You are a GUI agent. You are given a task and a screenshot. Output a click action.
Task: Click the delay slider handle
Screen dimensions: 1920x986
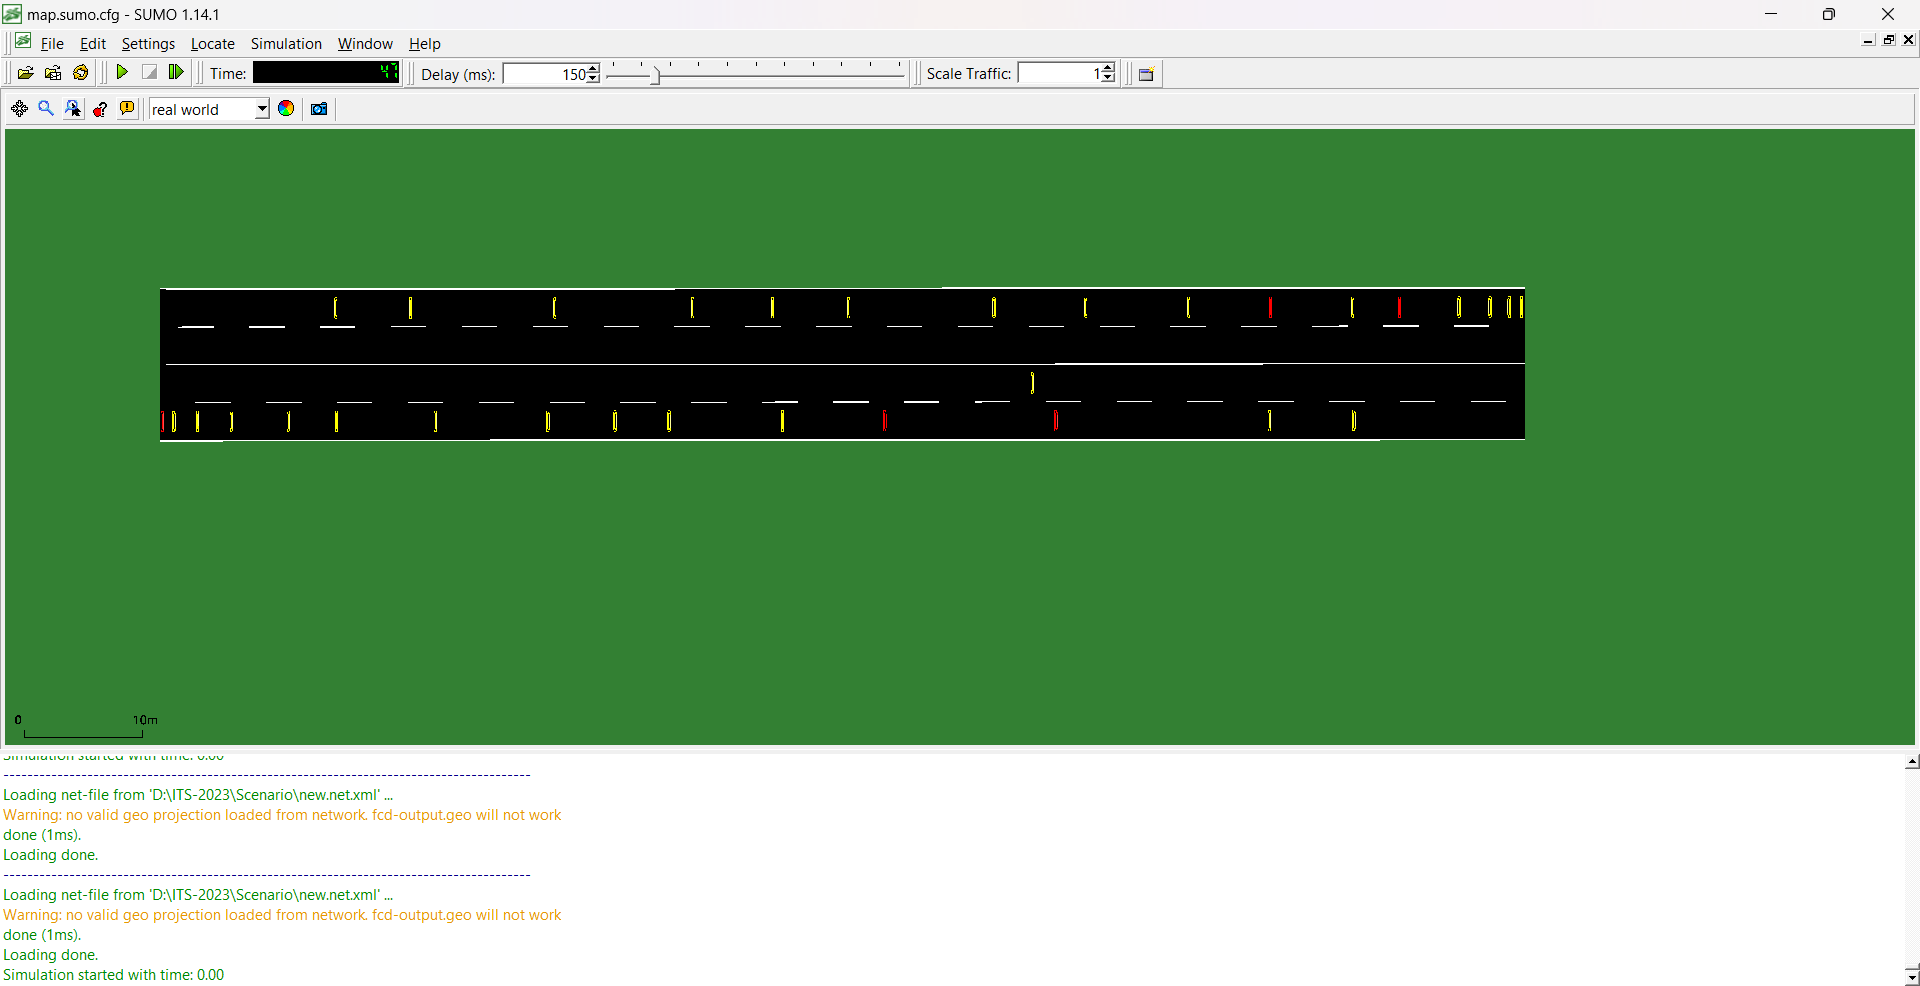(x=656, y=74)
